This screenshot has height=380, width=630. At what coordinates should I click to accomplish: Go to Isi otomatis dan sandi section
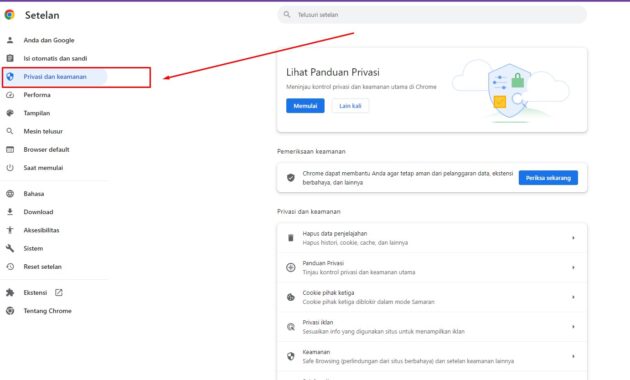coord(55,58)
